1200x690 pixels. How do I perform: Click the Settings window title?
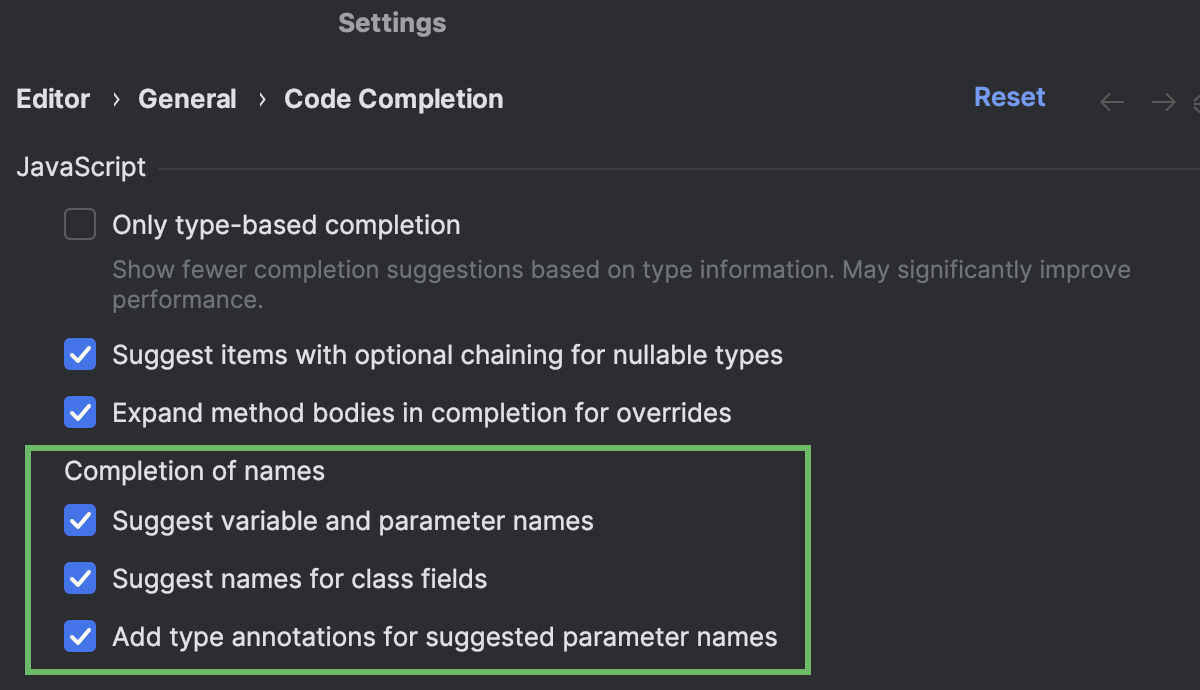pyautogui.click(x=391, y=22)
